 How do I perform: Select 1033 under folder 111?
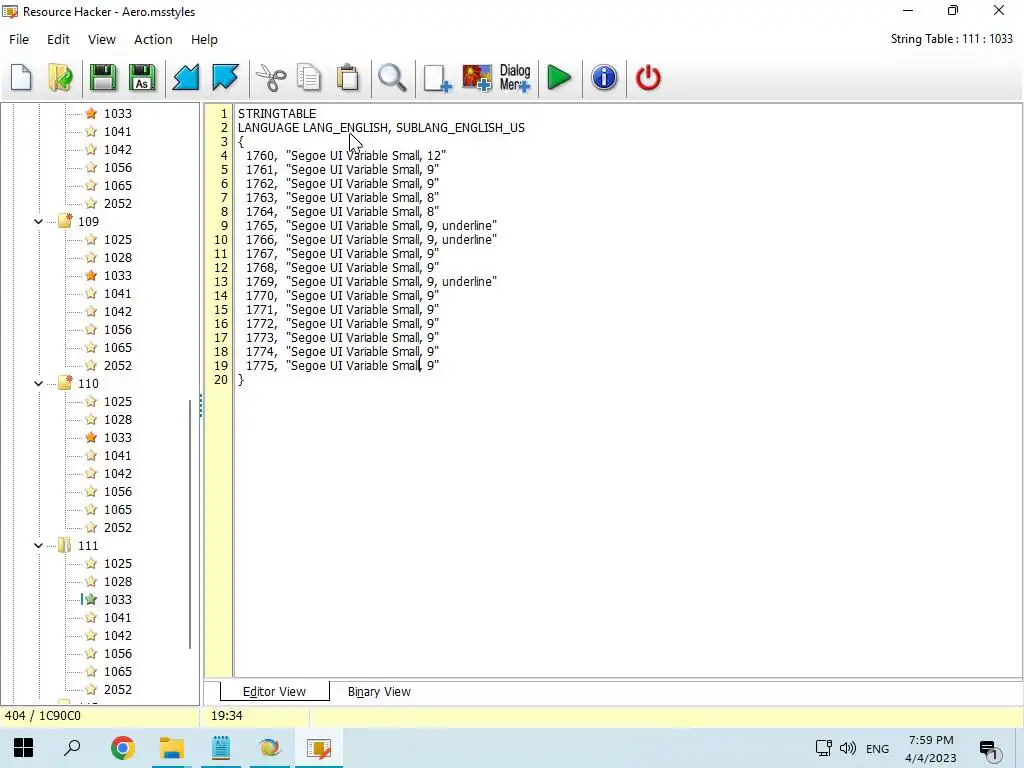tap(118, 600)
